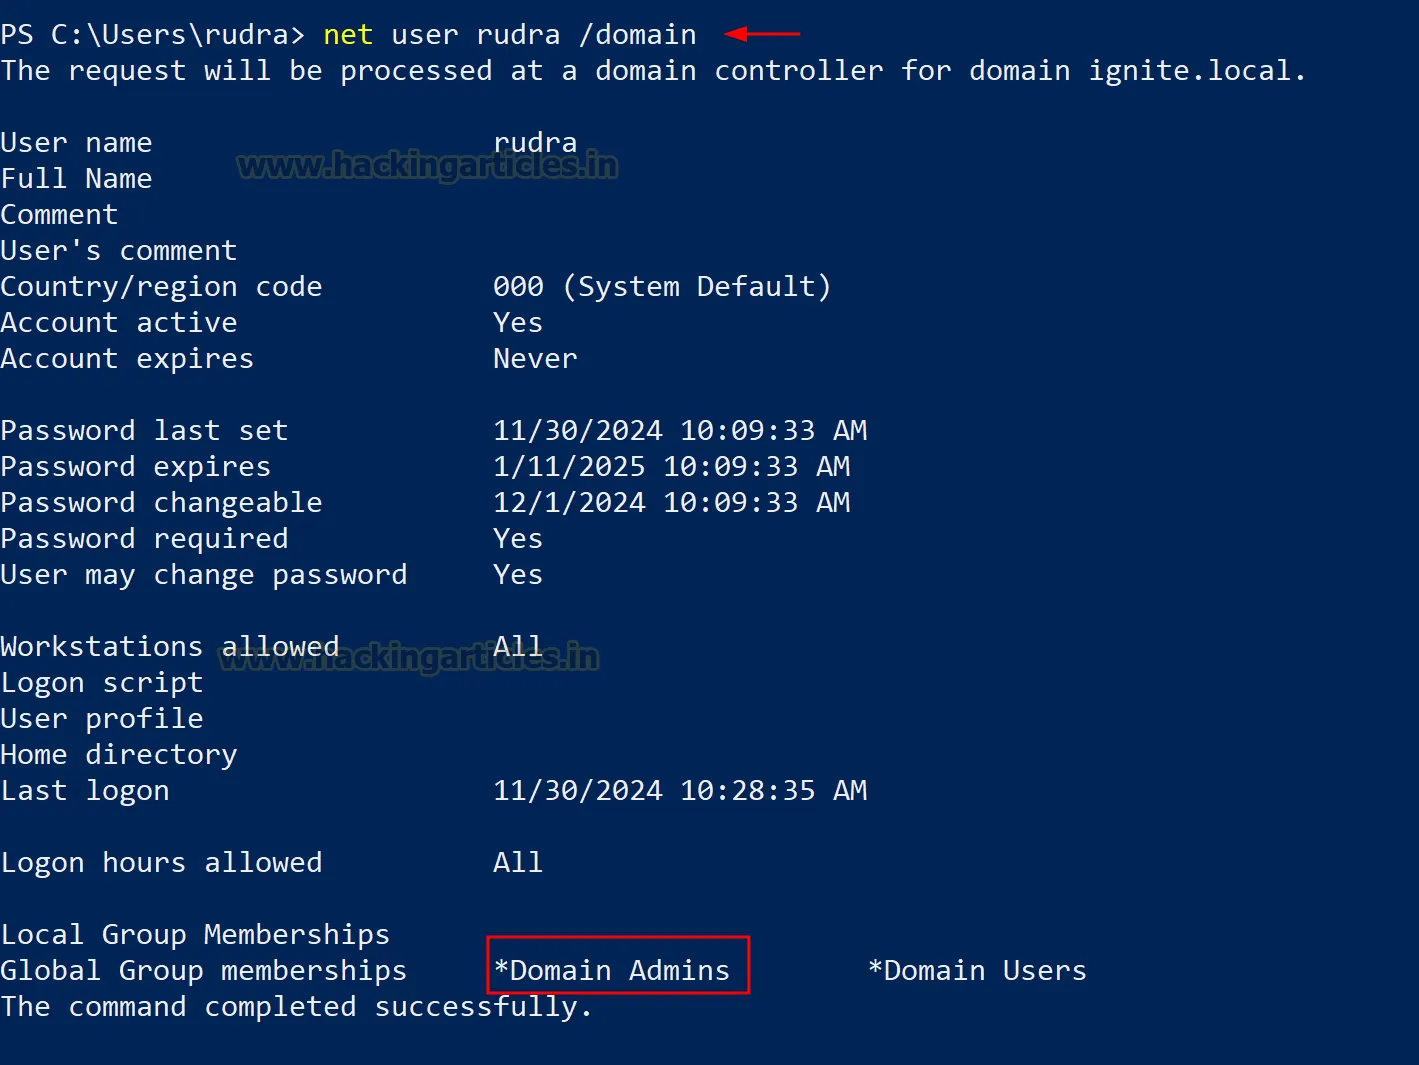The height and width of the screenshot is (1065, 1419).
Task: Click the typed 'net' command word
Action: 348,35
